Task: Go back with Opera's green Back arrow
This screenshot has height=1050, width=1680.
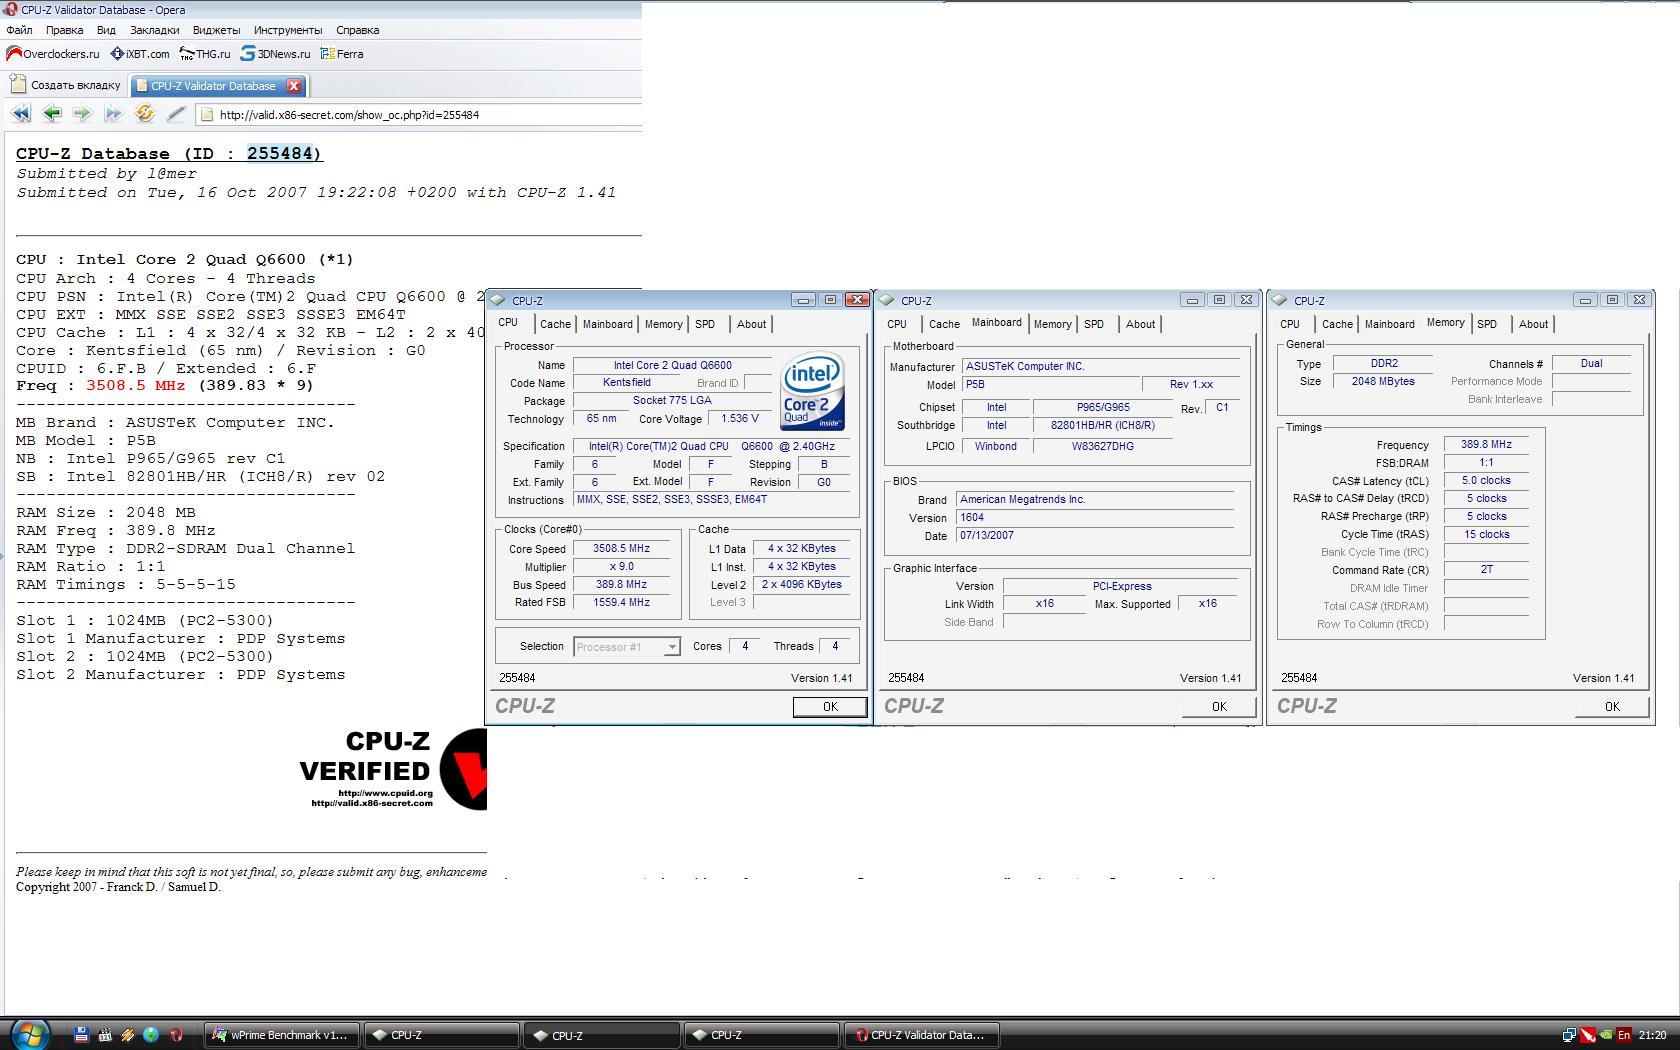Action: (52, 114)
